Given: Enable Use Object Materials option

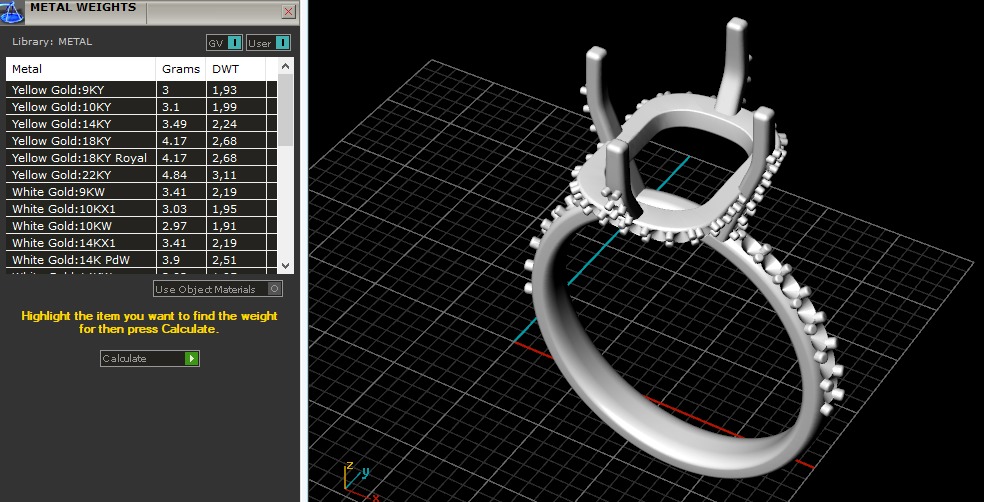Looking at the screenshot, I should click(x=218, y=289).
